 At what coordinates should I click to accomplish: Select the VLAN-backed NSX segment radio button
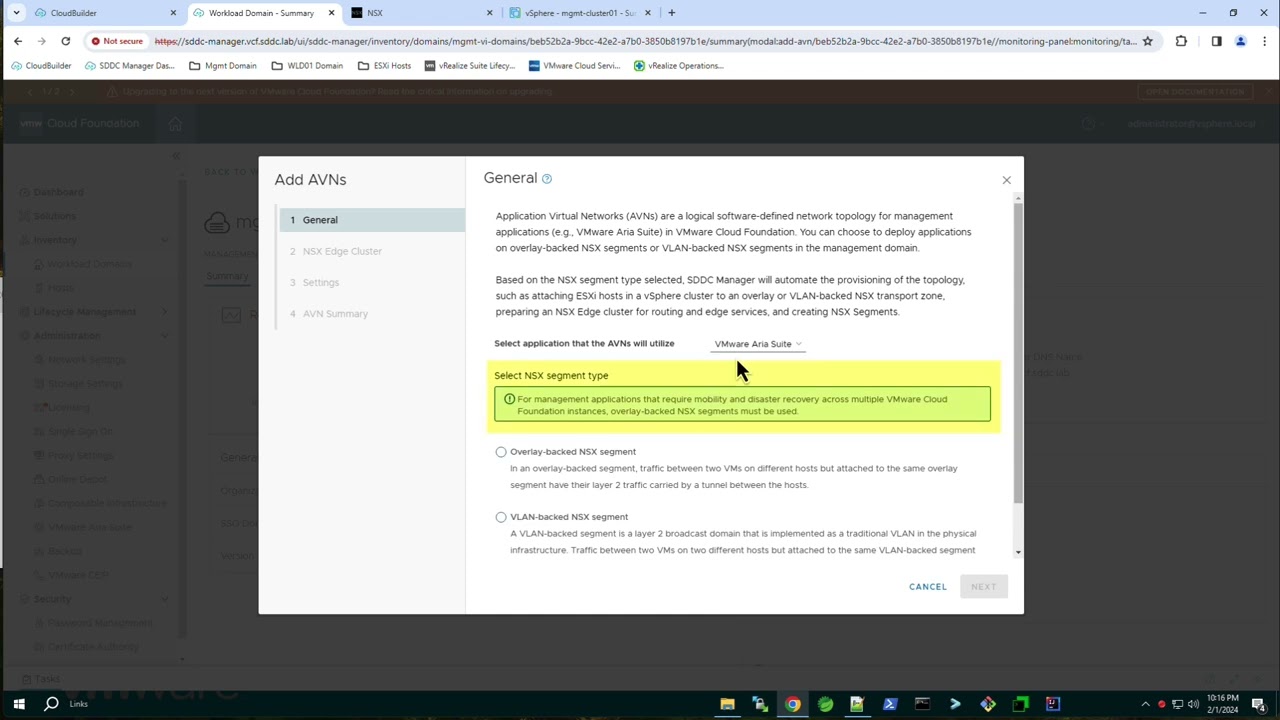coord(501,517)
